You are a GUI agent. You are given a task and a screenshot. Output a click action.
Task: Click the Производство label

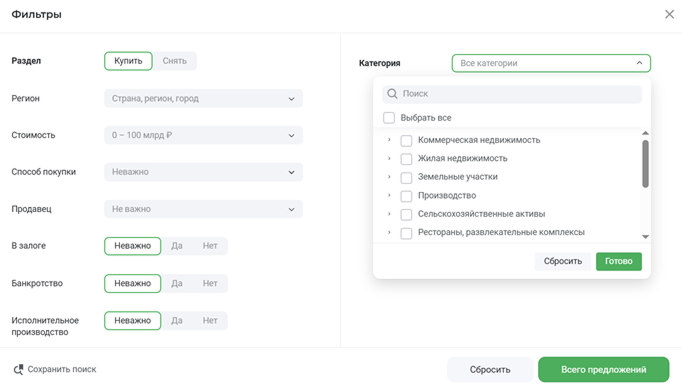(x=447, y=196)
